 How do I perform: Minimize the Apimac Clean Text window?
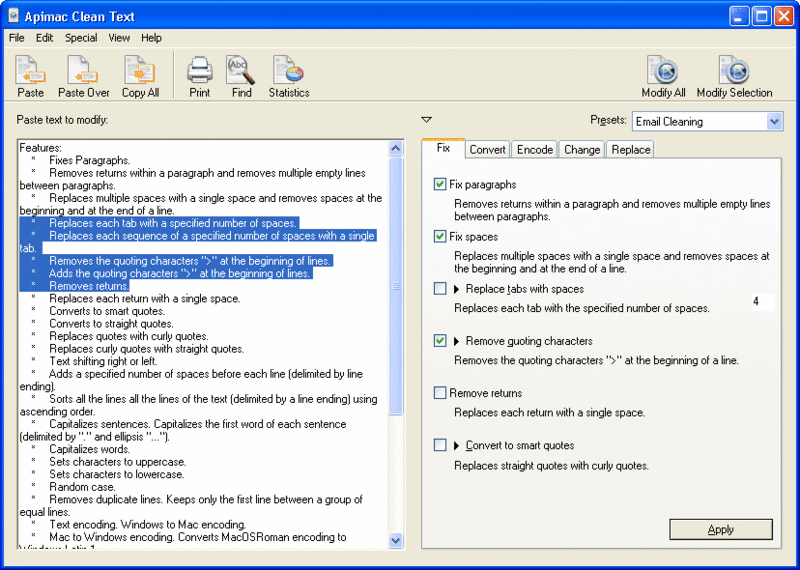[738, 16]
